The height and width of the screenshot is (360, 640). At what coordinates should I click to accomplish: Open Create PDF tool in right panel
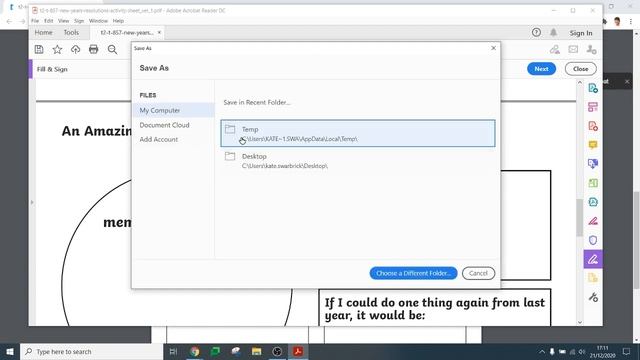(593, 88)
